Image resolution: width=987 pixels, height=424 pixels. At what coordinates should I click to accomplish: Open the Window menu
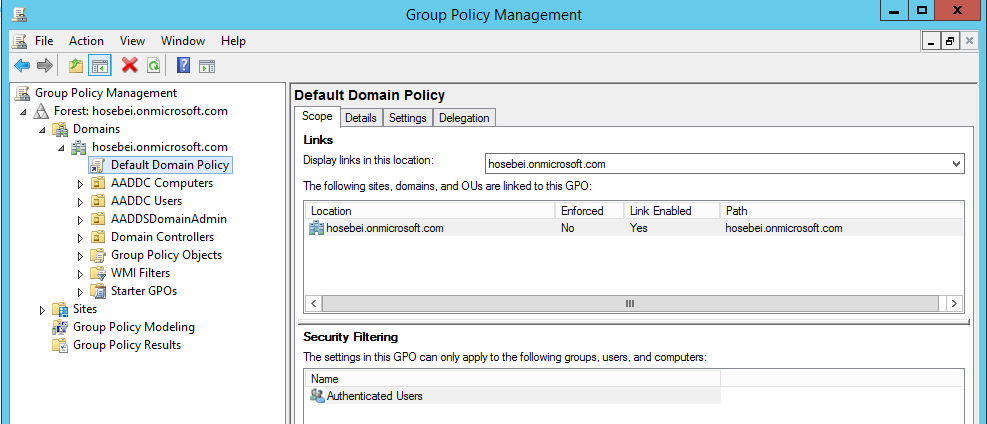(183, 41)
